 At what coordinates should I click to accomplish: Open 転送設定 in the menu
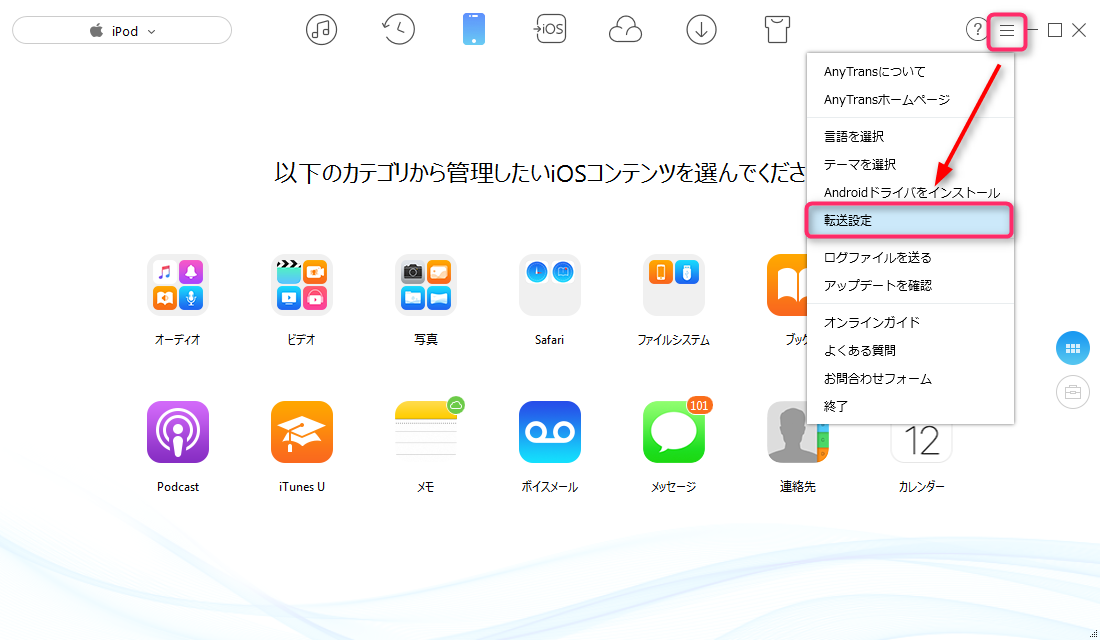[x=910, y=220]
